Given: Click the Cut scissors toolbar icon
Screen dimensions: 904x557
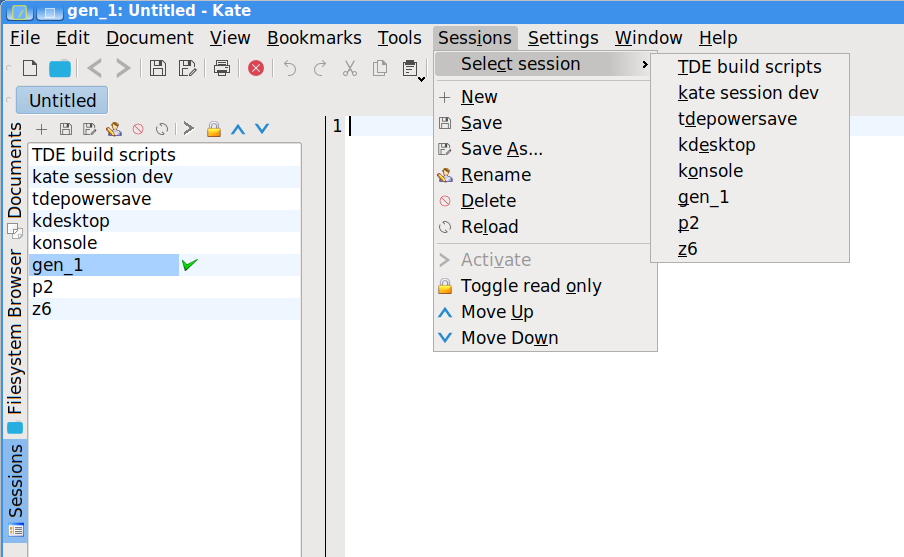Looking at the screenshot, I should tap(350, 69).
